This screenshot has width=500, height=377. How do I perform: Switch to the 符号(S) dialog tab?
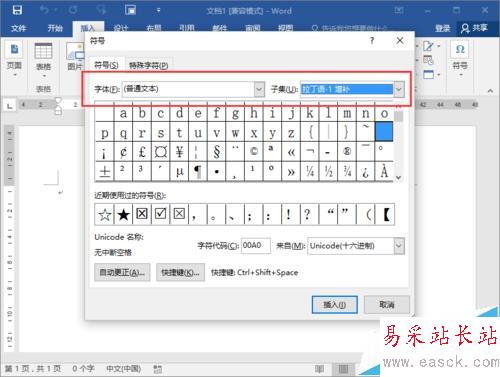106,65
